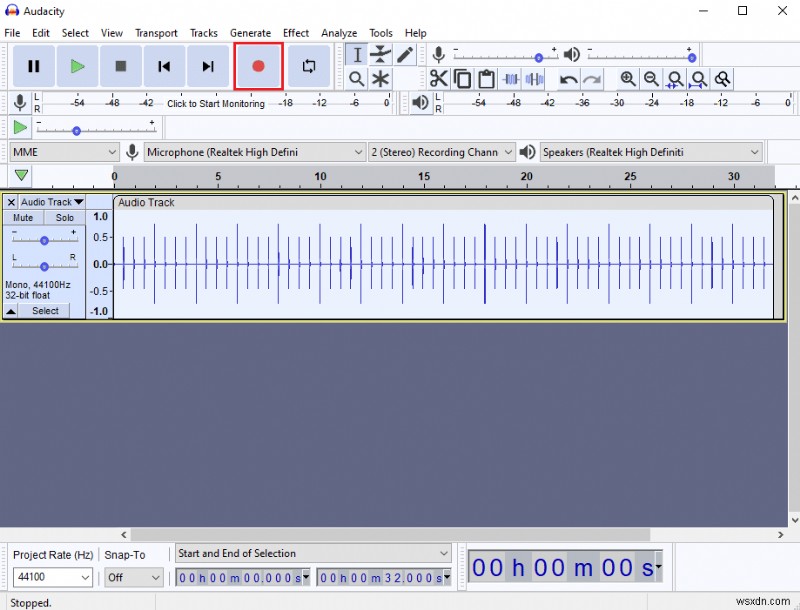Trim audio outside selection
The width and height of the screenshot is (800, 610).
point(511,79)
